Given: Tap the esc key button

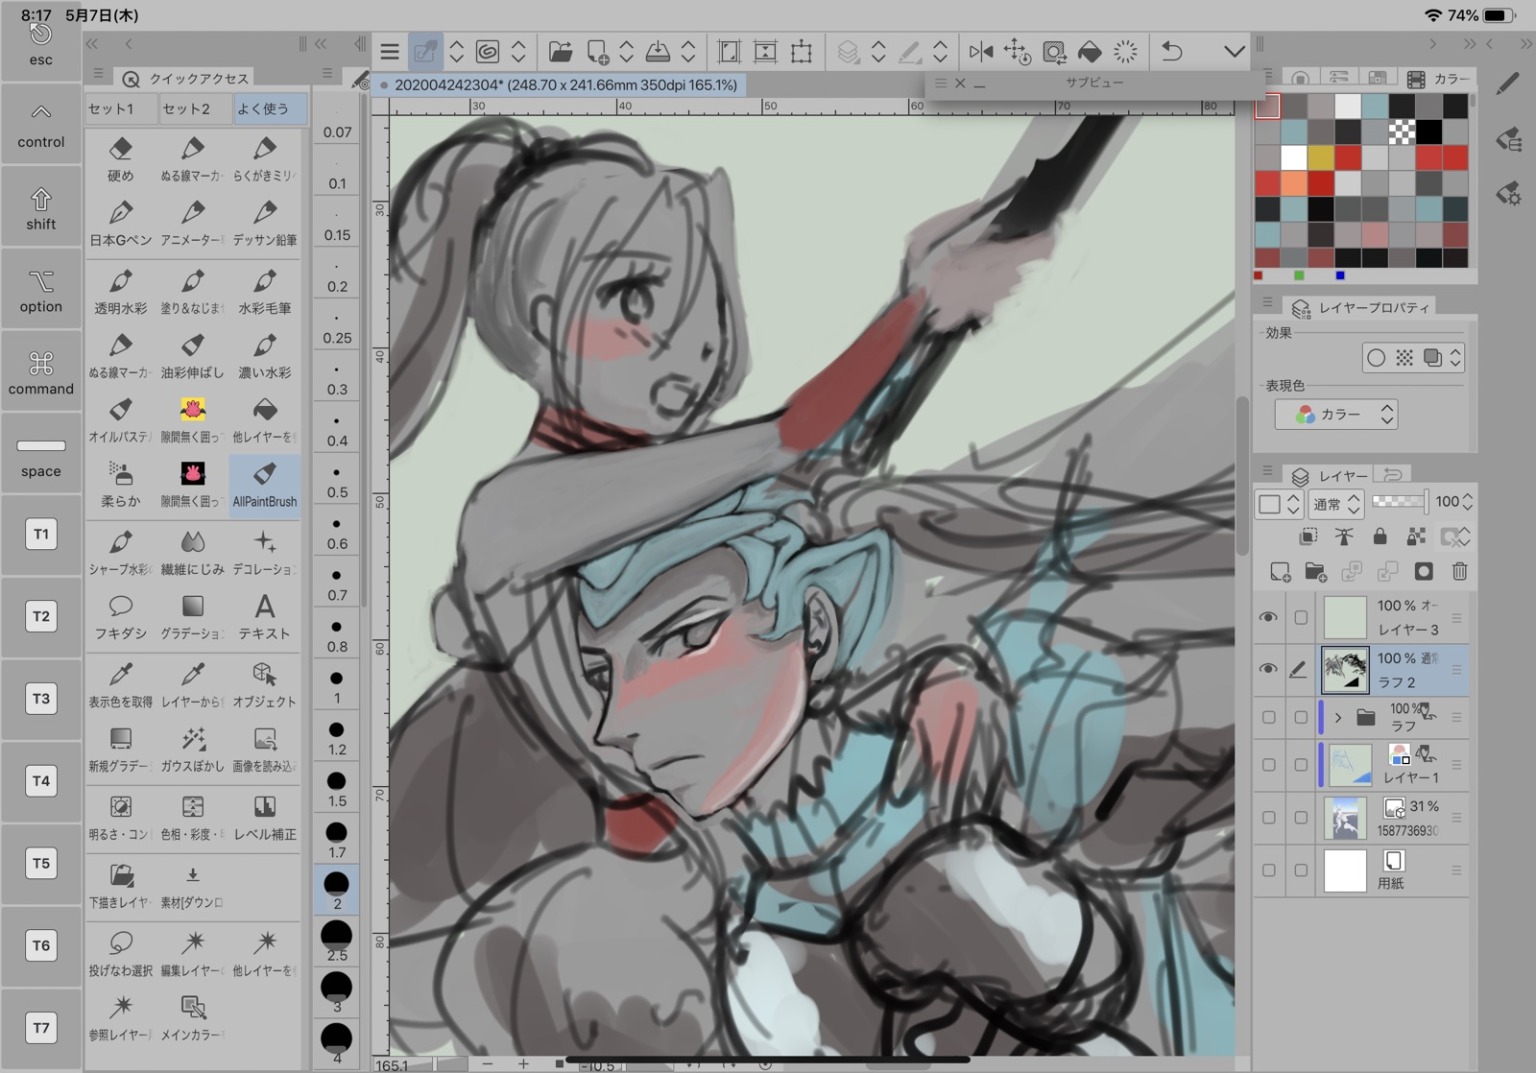Looking at the screenshot, I should (41, 46).
